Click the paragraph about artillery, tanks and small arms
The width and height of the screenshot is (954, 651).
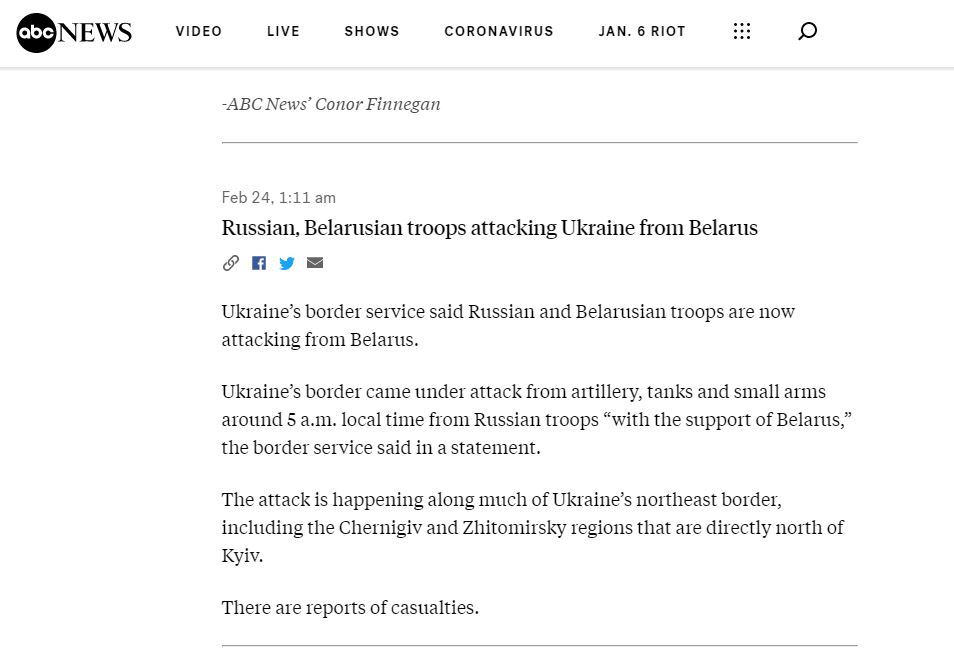pyautogui.click(x=537, y=419)
